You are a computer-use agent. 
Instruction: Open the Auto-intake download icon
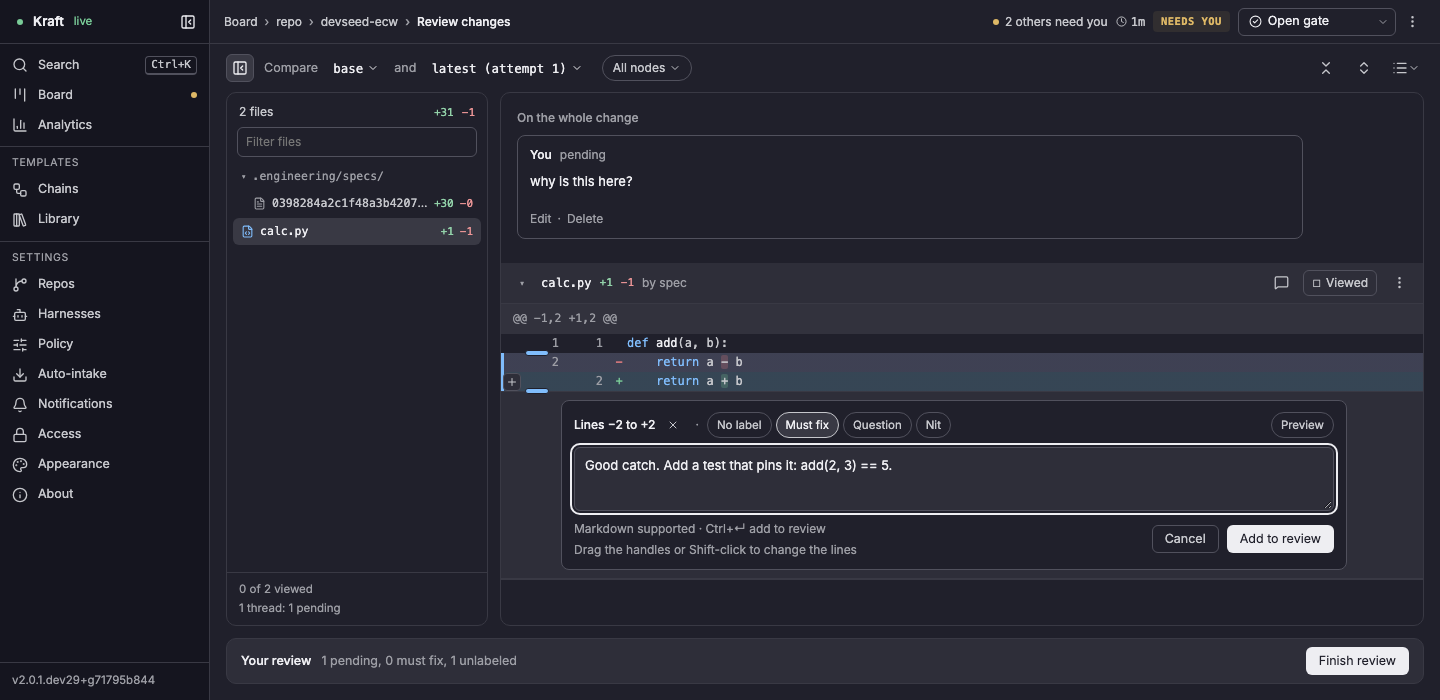[x=20, y=374]
